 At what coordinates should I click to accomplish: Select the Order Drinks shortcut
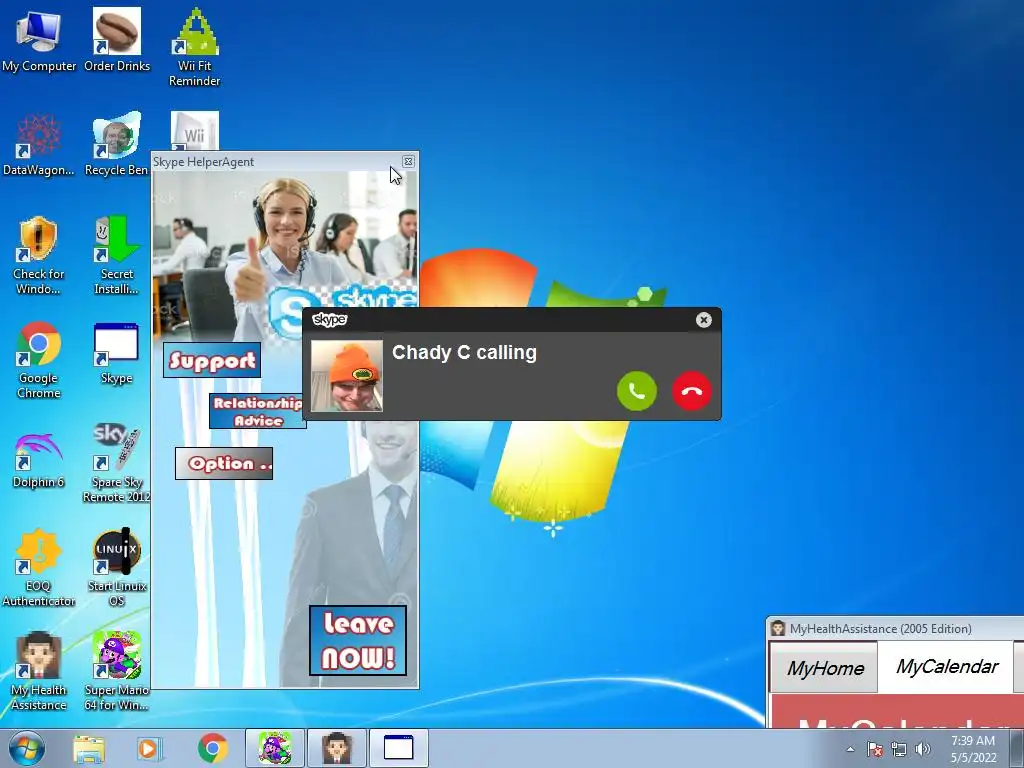117,41
